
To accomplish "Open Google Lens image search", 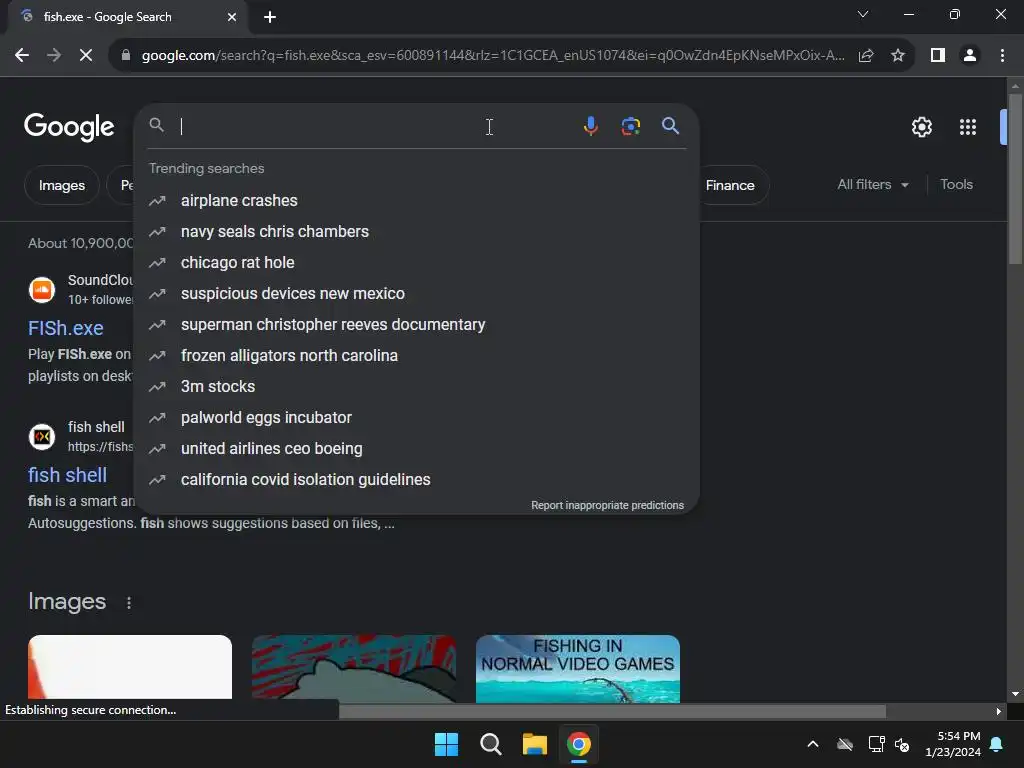I will [631, 126].
